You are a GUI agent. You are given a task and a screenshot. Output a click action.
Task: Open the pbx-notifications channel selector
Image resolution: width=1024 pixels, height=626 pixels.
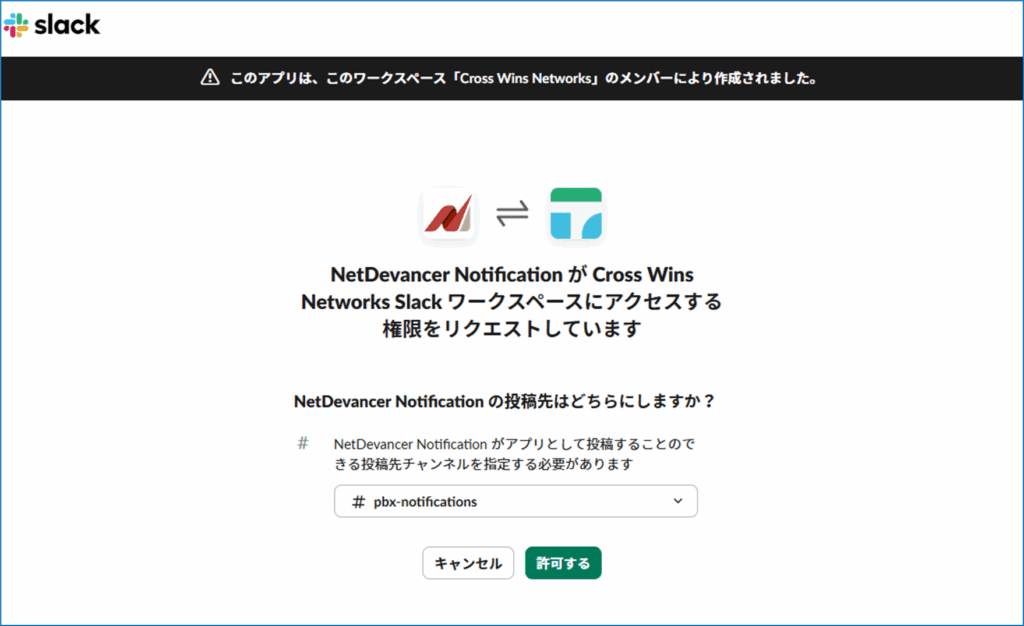click(x=515, y=501)
